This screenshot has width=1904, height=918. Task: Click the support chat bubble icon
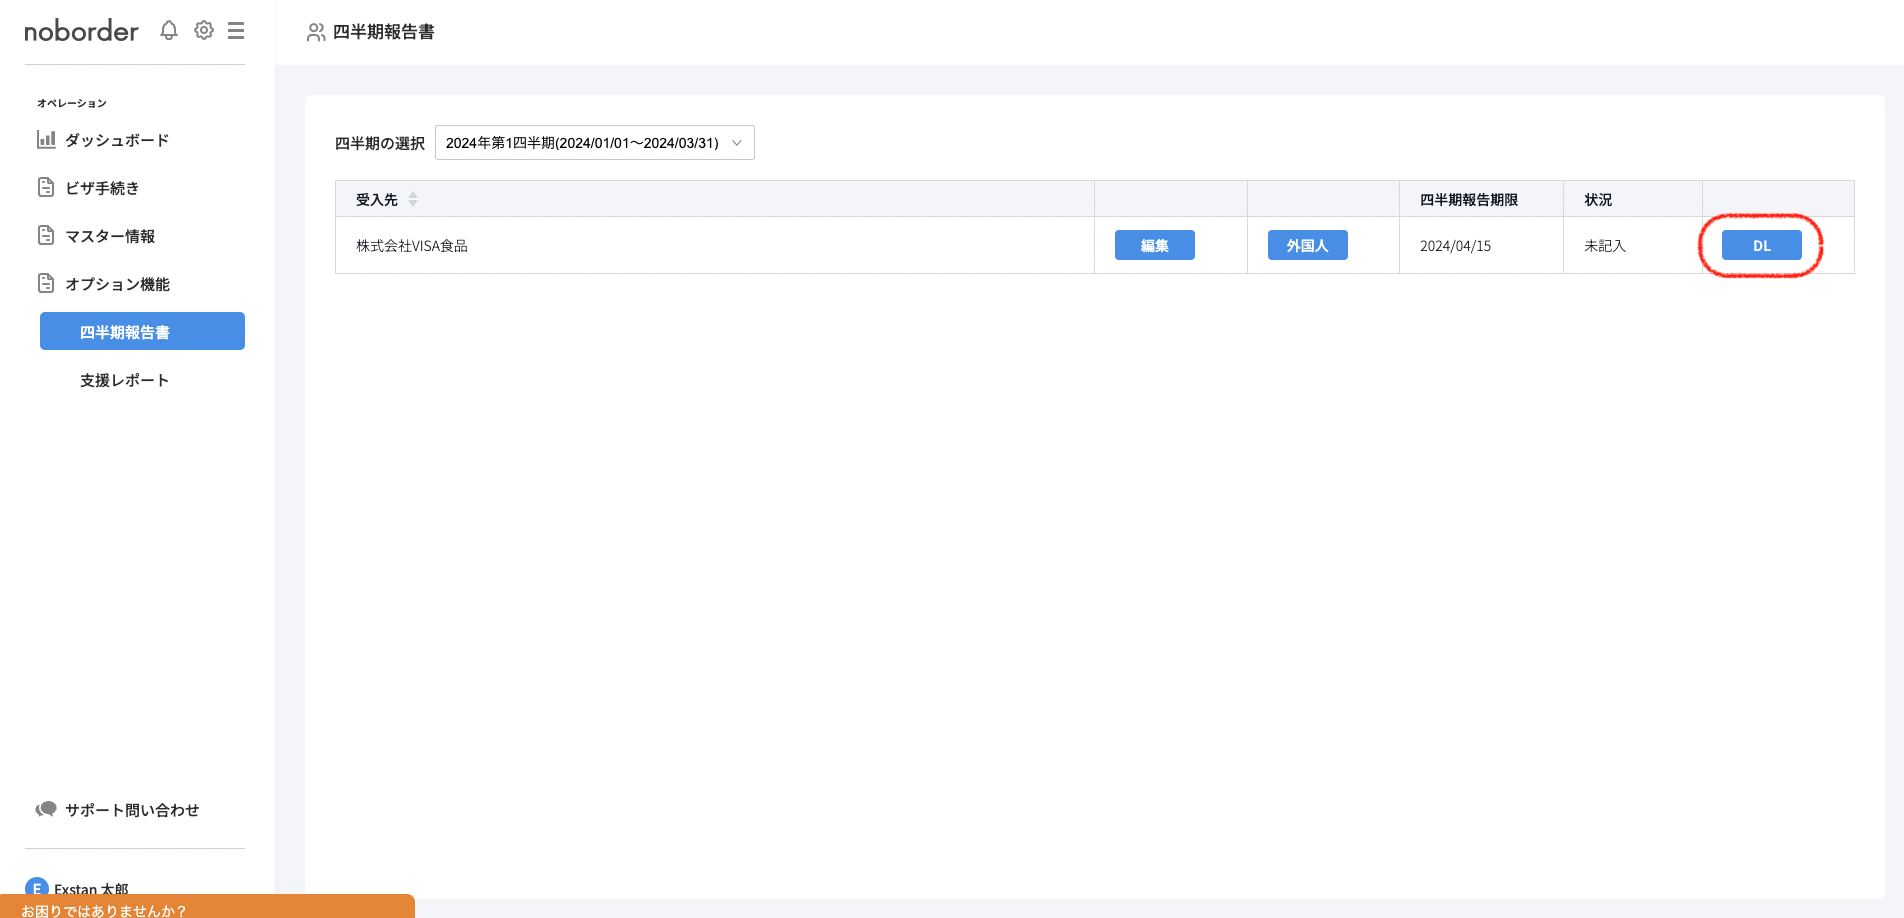46,810
